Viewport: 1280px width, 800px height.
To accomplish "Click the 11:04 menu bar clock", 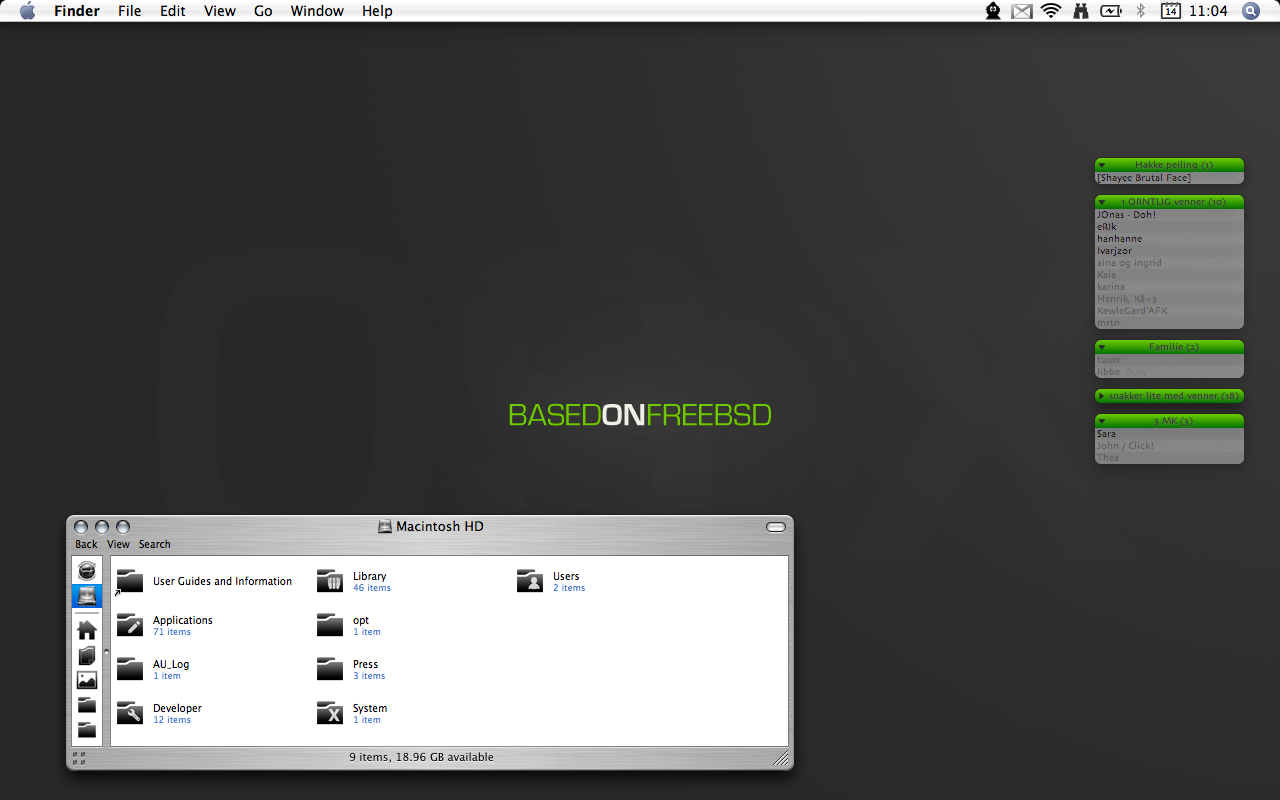I will coord(1208,11).
